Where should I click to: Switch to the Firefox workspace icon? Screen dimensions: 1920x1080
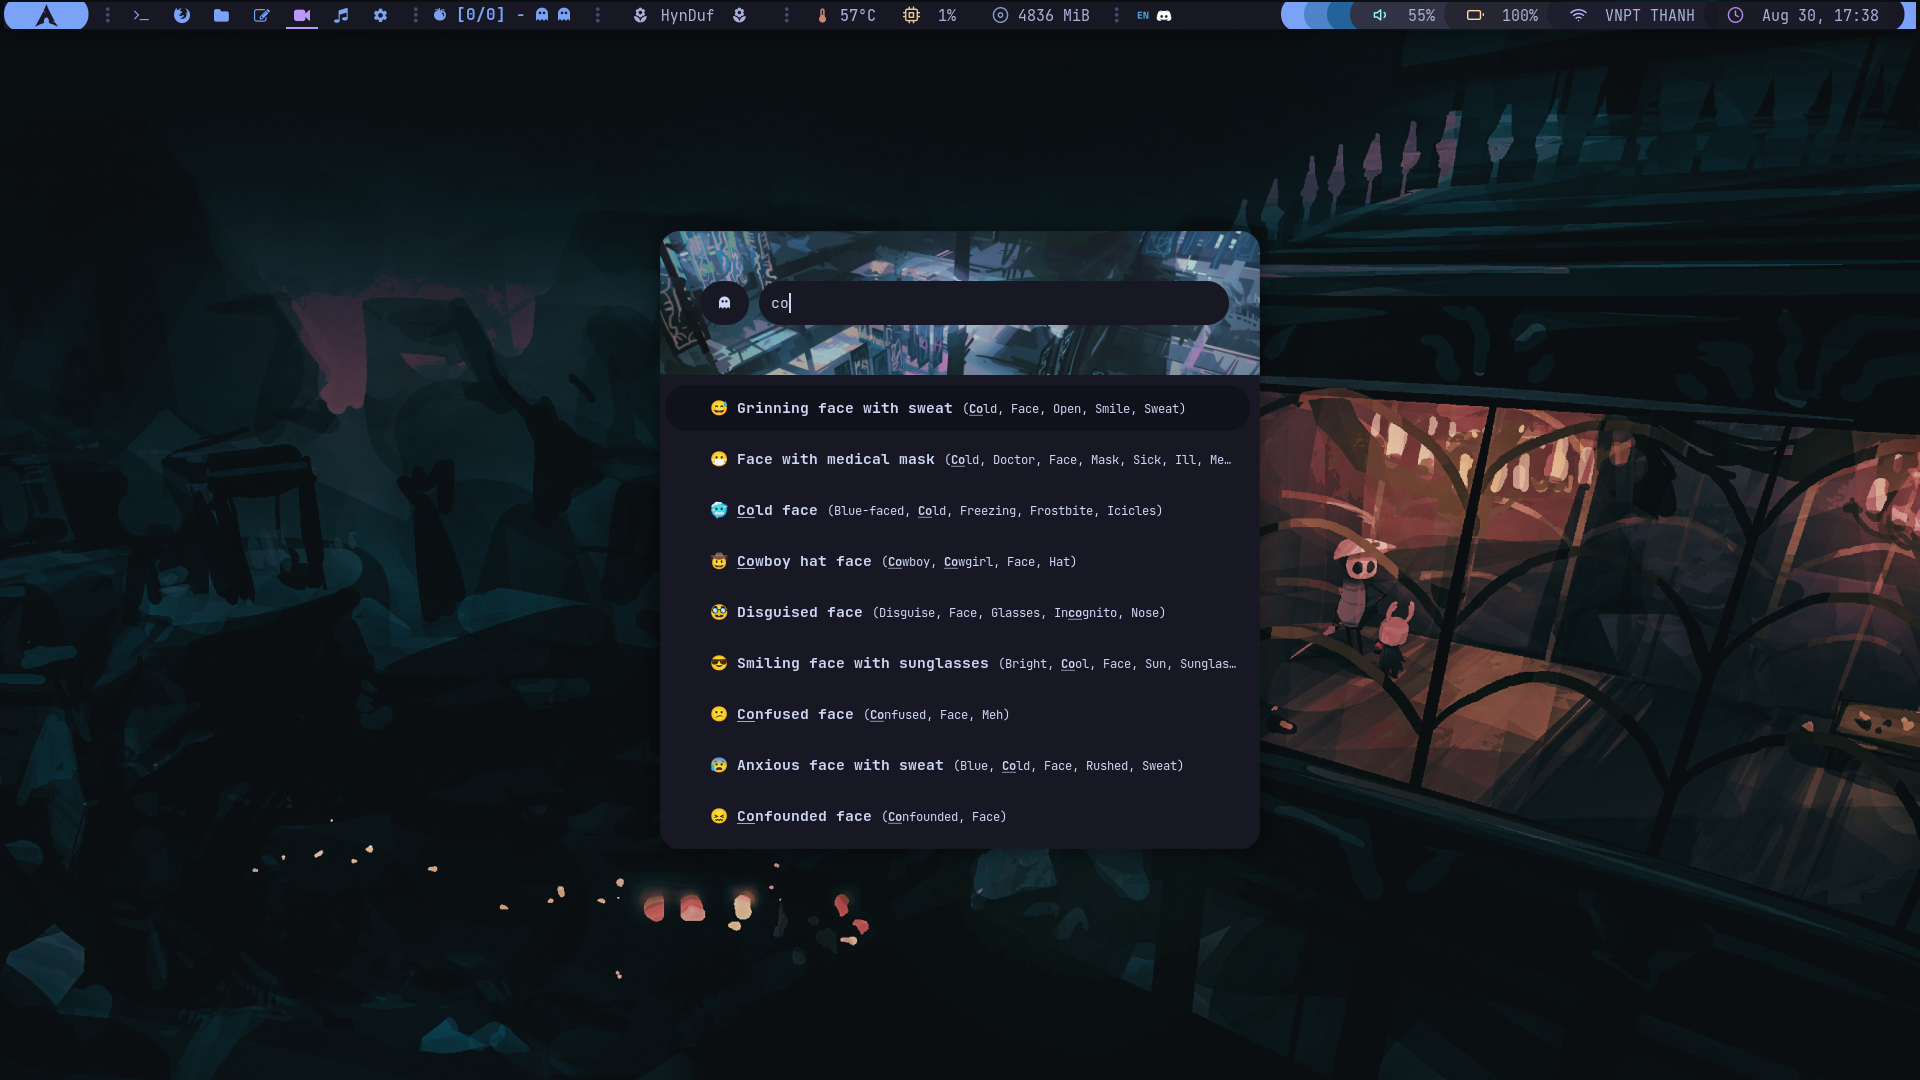point(181,15)
